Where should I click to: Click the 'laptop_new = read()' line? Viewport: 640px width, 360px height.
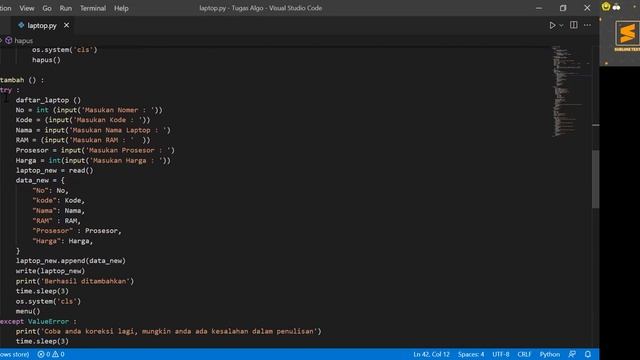(54, 171)
